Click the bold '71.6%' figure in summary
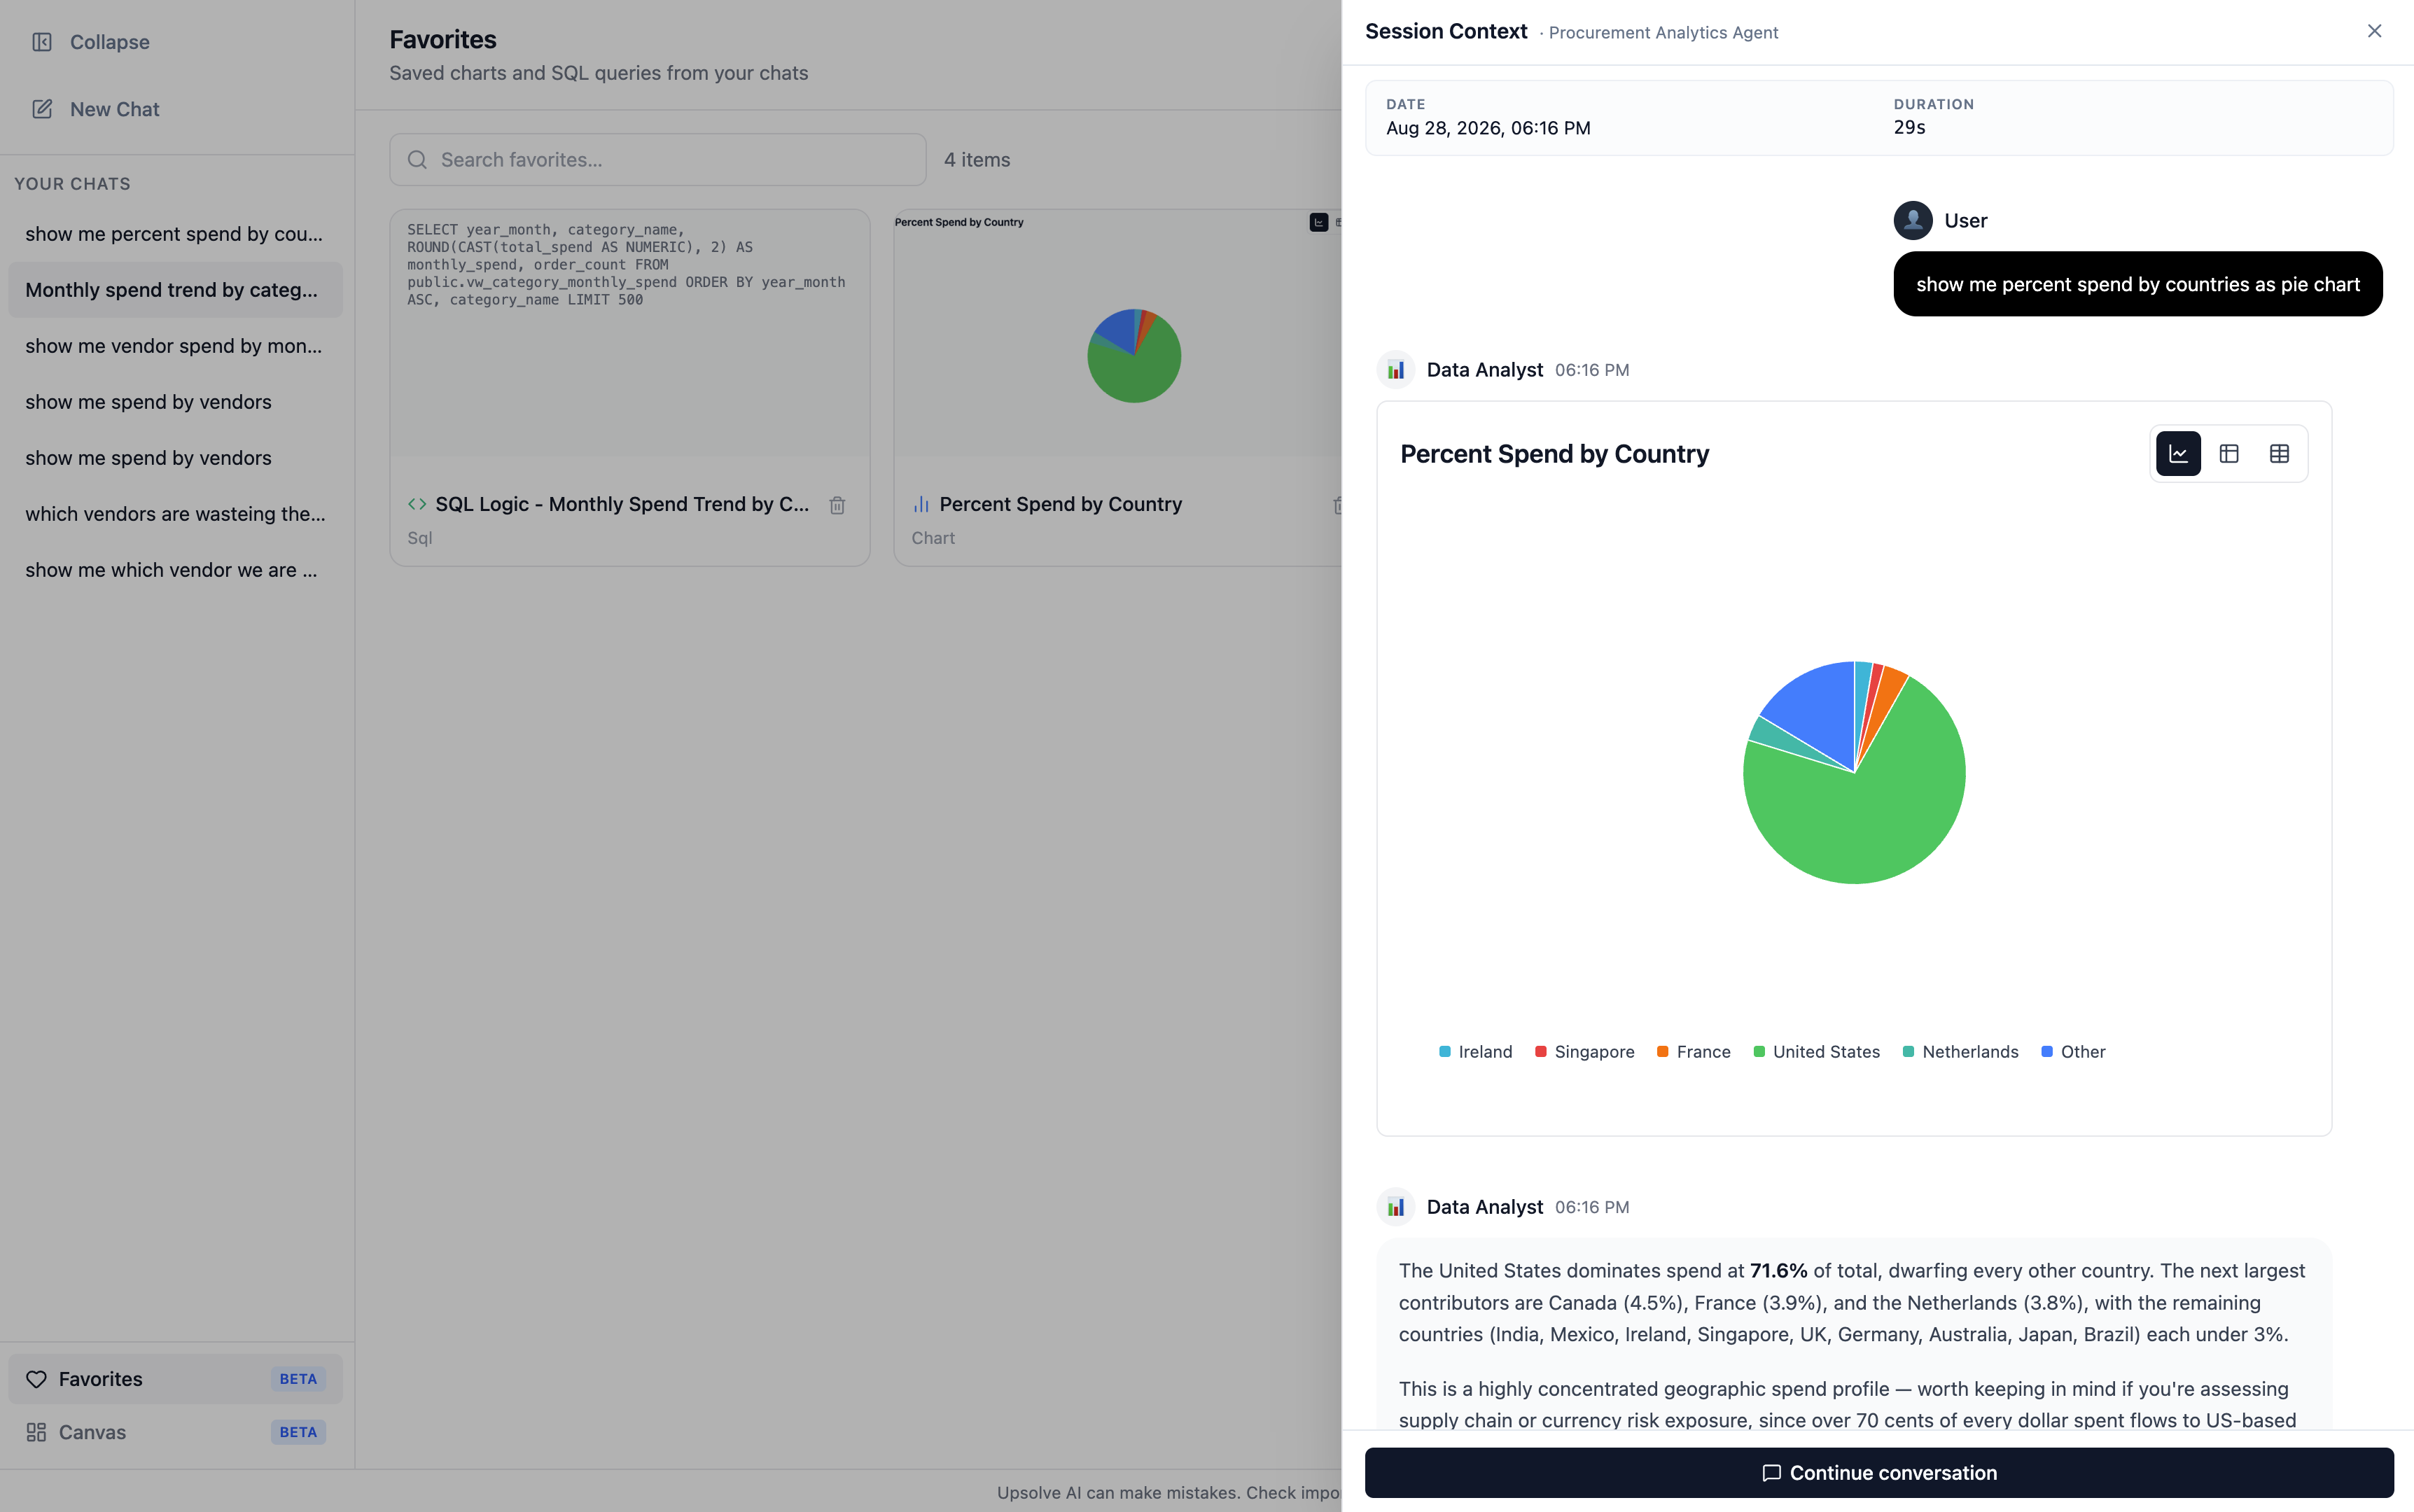The image size is (2414, 1512). [x=1778, y=1271]
